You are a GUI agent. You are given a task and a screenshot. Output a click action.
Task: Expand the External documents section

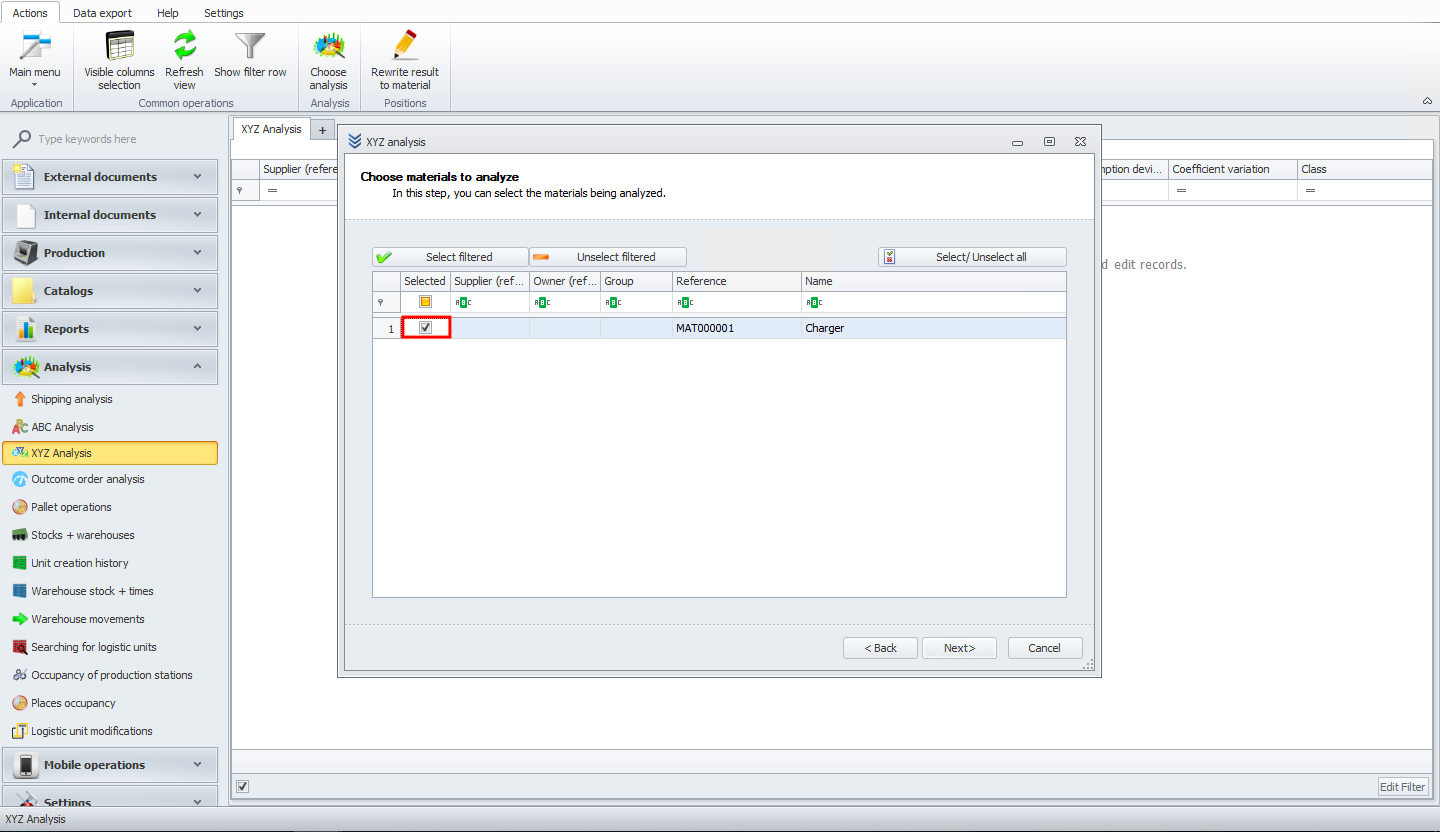pos(110,177)
